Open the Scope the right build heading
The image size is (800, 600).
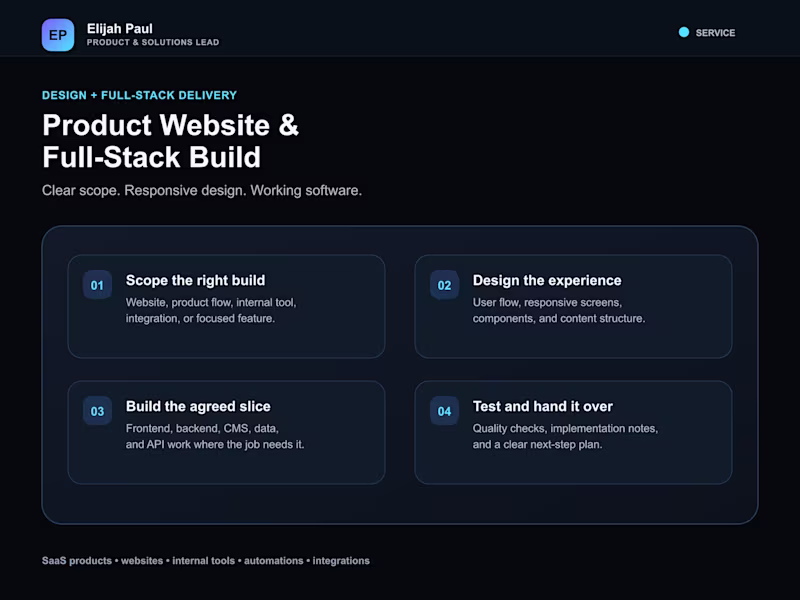click(x=195, y=280)
